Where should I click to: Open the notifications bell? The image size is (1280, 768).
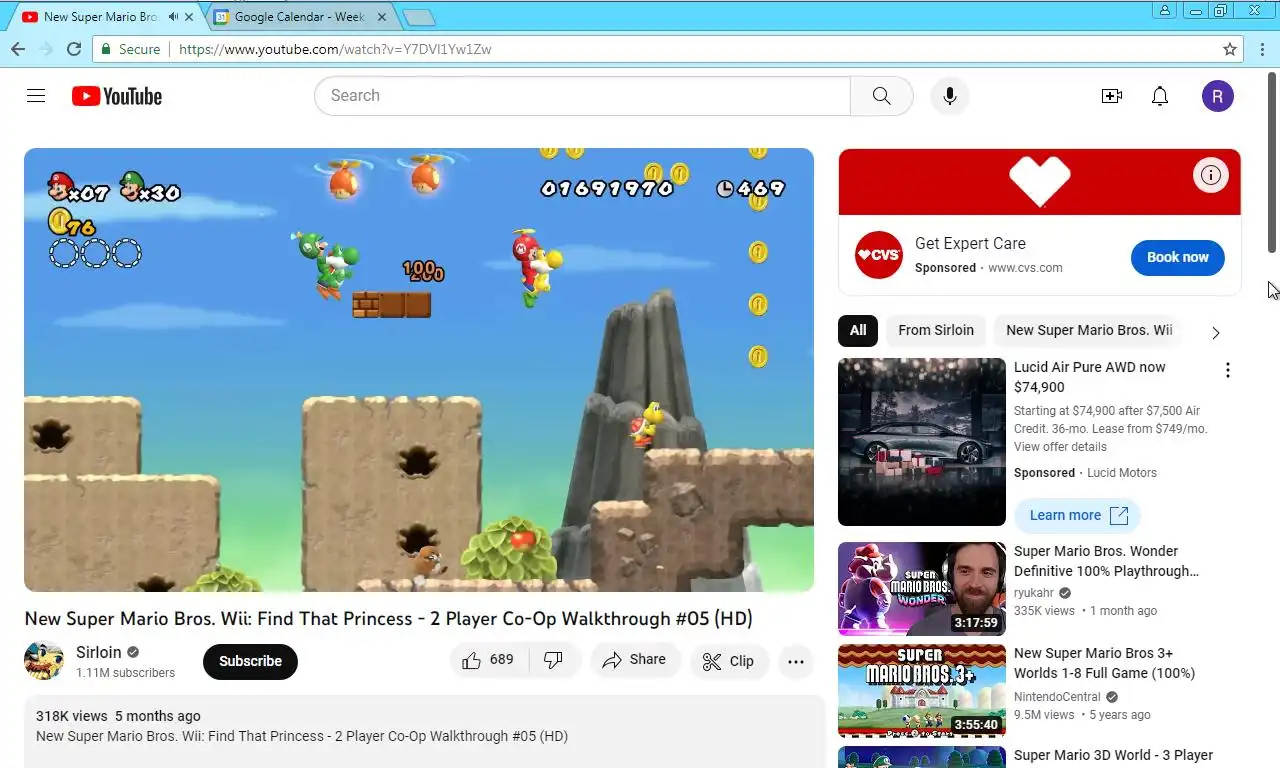1160,96
